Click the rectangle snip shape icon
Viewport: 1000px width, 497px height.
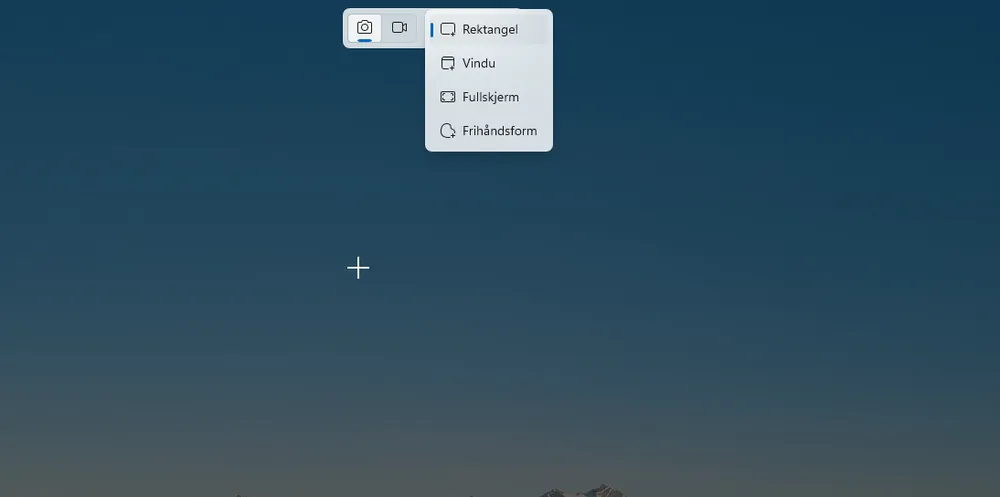448,30
